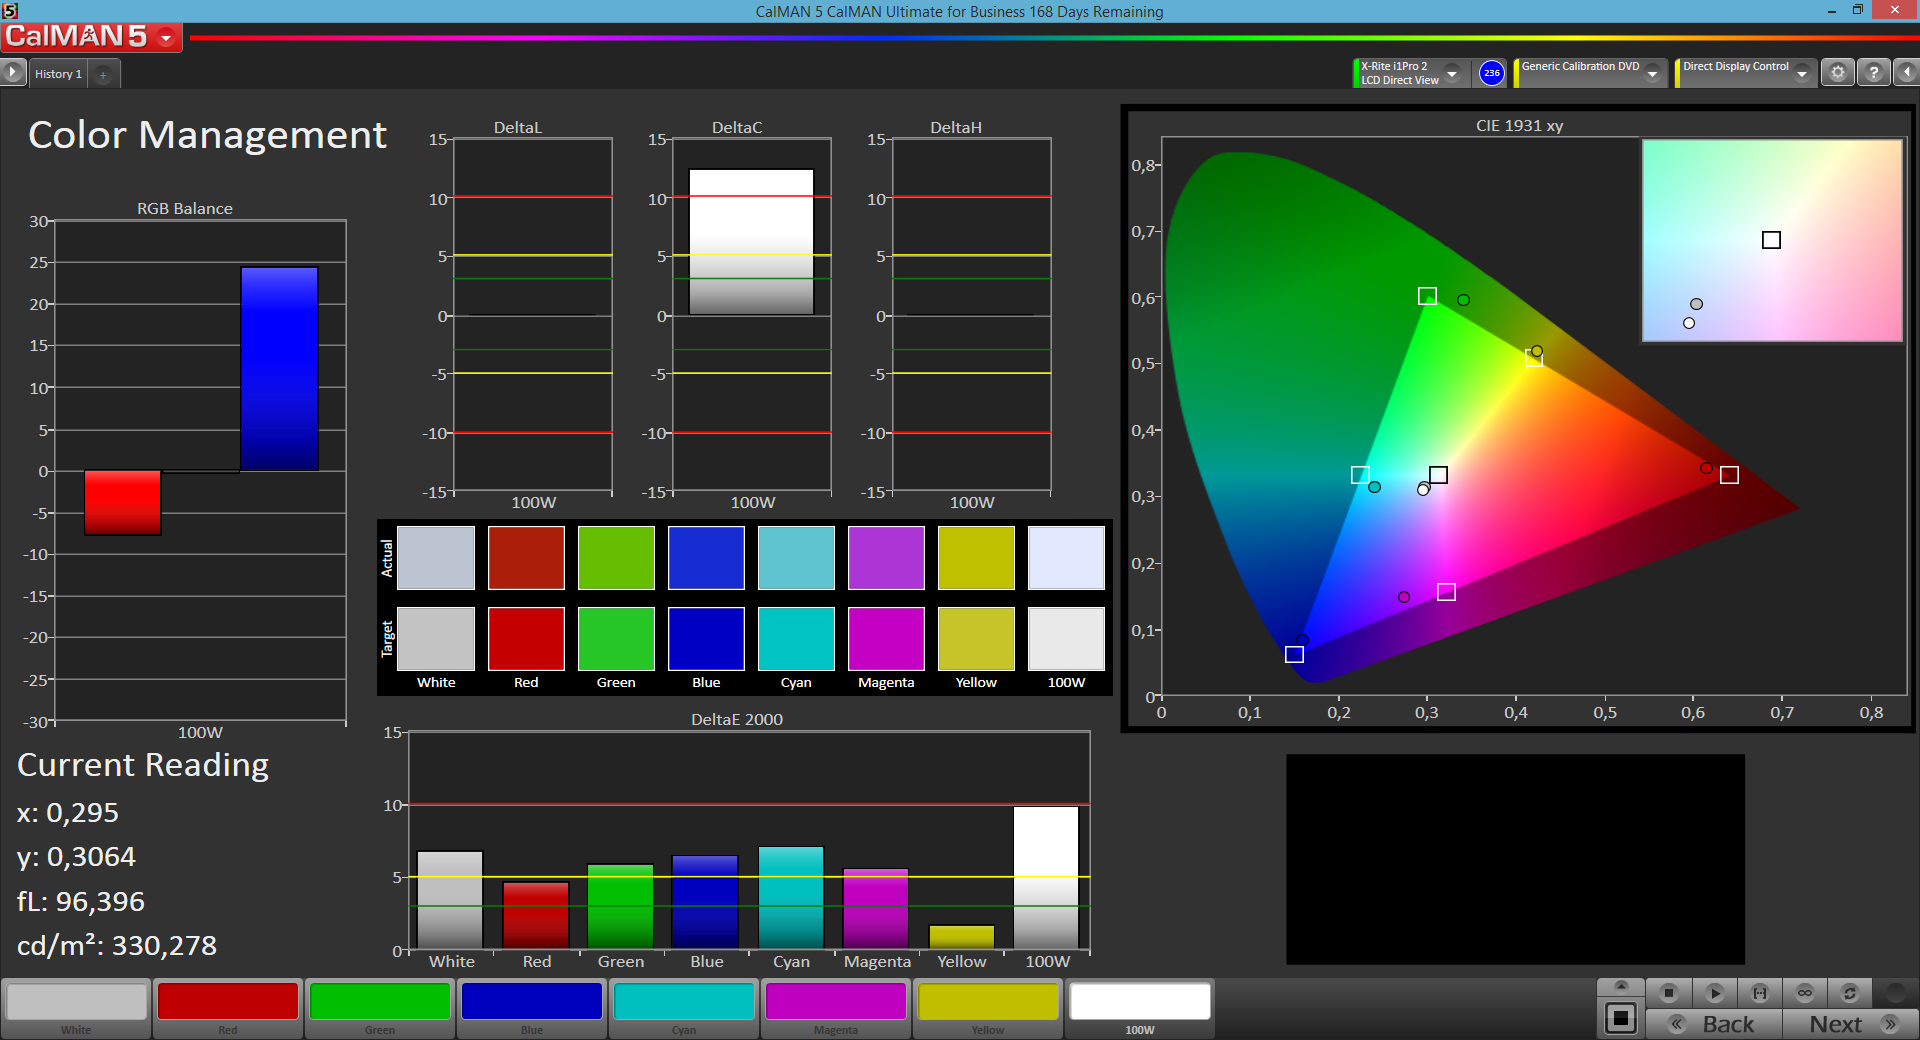The width and height of the screenshot is (1920, 1040).
Task: Open the X-Rite i1Pro 2 meter dropdown
Action: pyautogui.click(x=1452, y=74)
